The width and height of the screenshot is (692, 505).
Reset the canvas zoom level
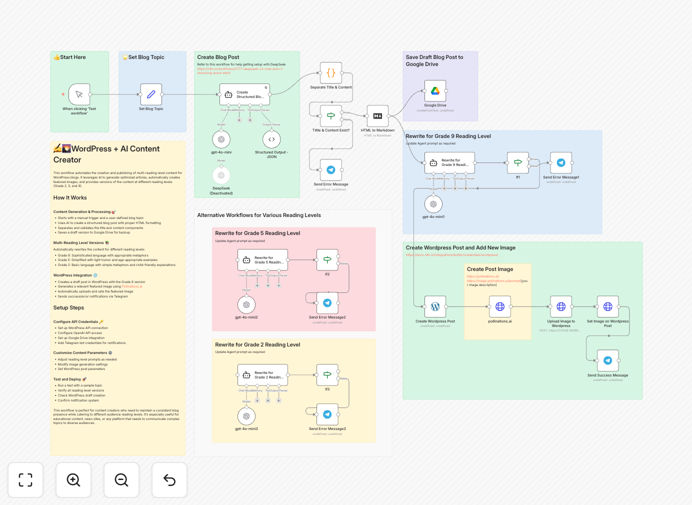click(x=169, y=480)
